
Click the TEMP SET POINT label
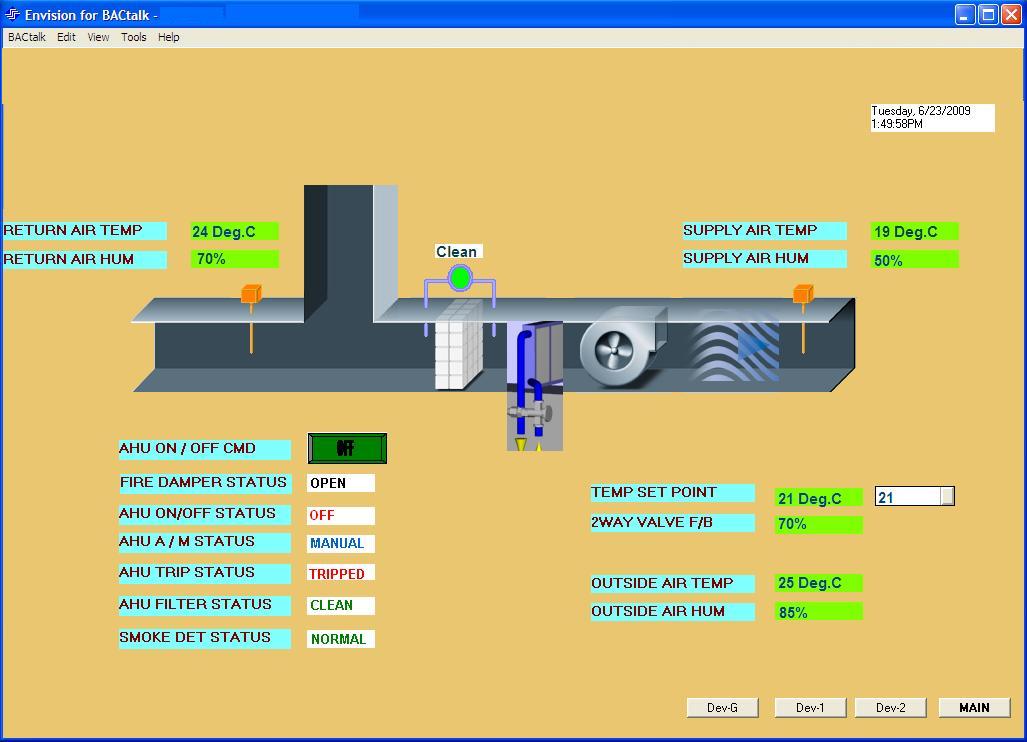point(673,492)
